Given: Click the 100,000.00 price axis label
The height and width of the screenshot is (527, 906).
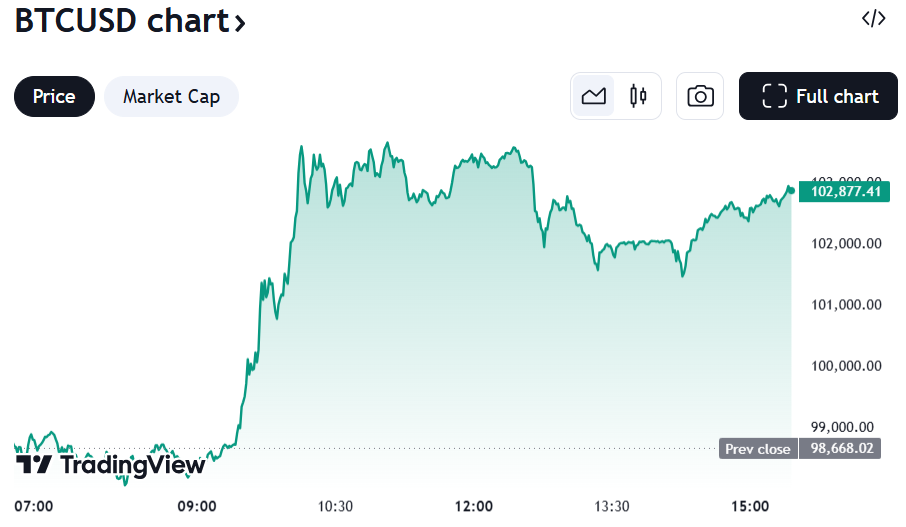Looking at the screenshot, I should coord(845,366).
